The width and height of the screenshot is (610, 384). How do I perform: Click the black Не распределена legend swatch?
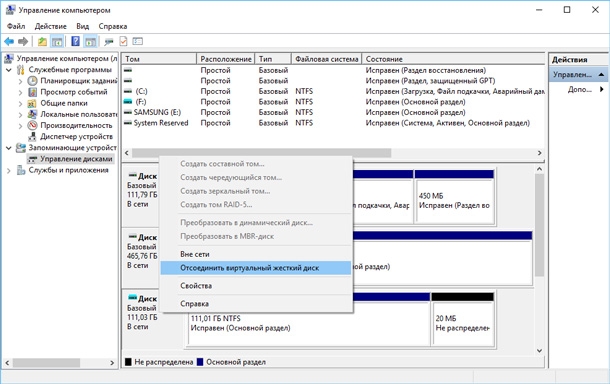click(128, 362)
